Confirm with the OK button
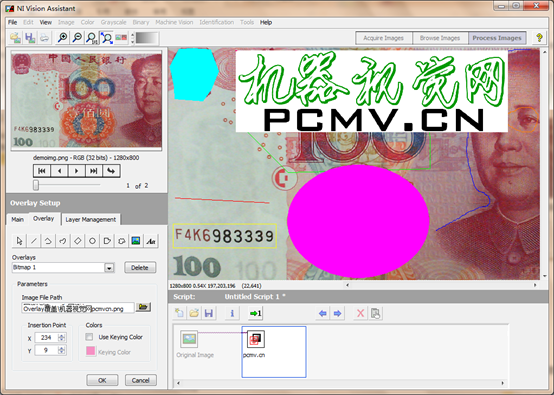 coord(102,380)
